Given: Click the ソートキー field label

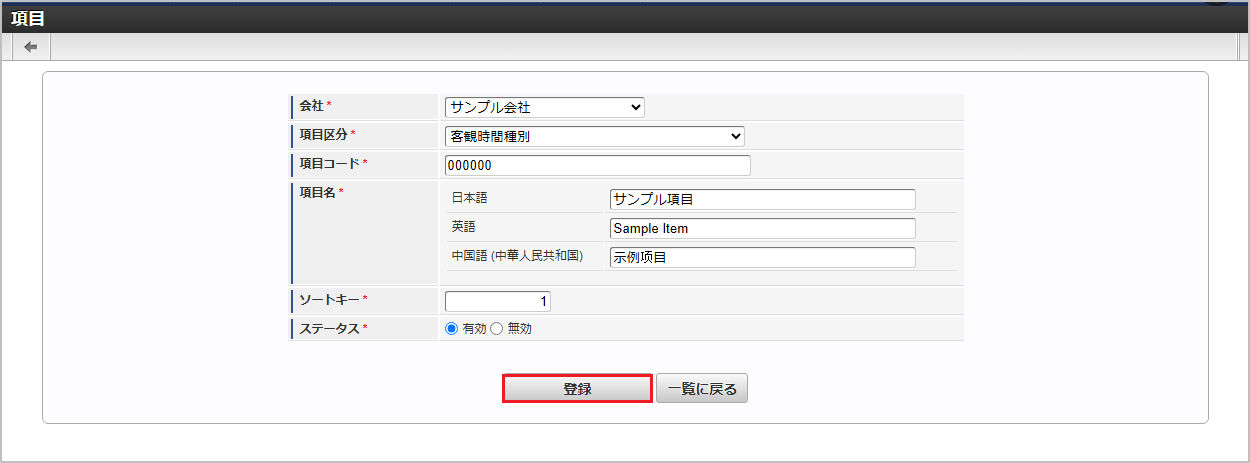Looking at the screenshot, I should click(x=329, y=299).
